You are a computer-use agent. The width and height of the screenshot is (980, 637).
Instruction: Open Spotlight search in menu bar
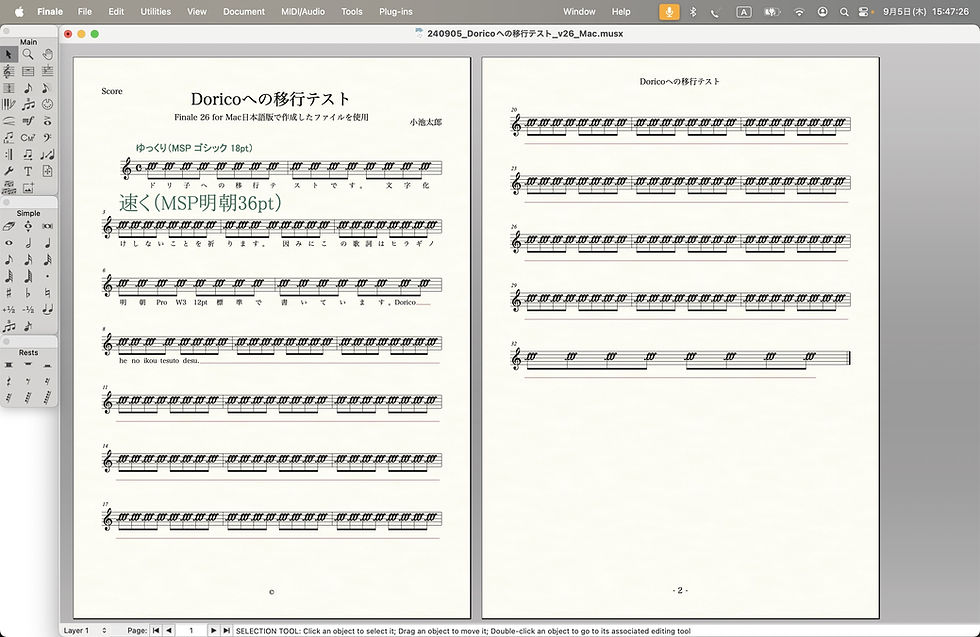(x=844, y=11)
